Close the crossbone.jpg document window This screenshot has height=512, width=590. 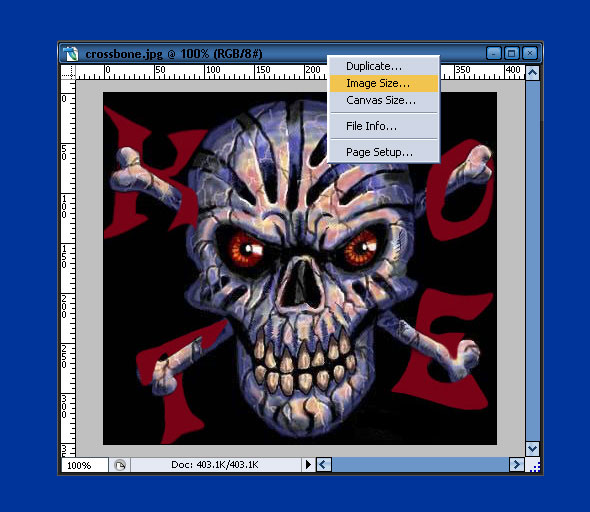pyautogui.click(x=530, y=53)
